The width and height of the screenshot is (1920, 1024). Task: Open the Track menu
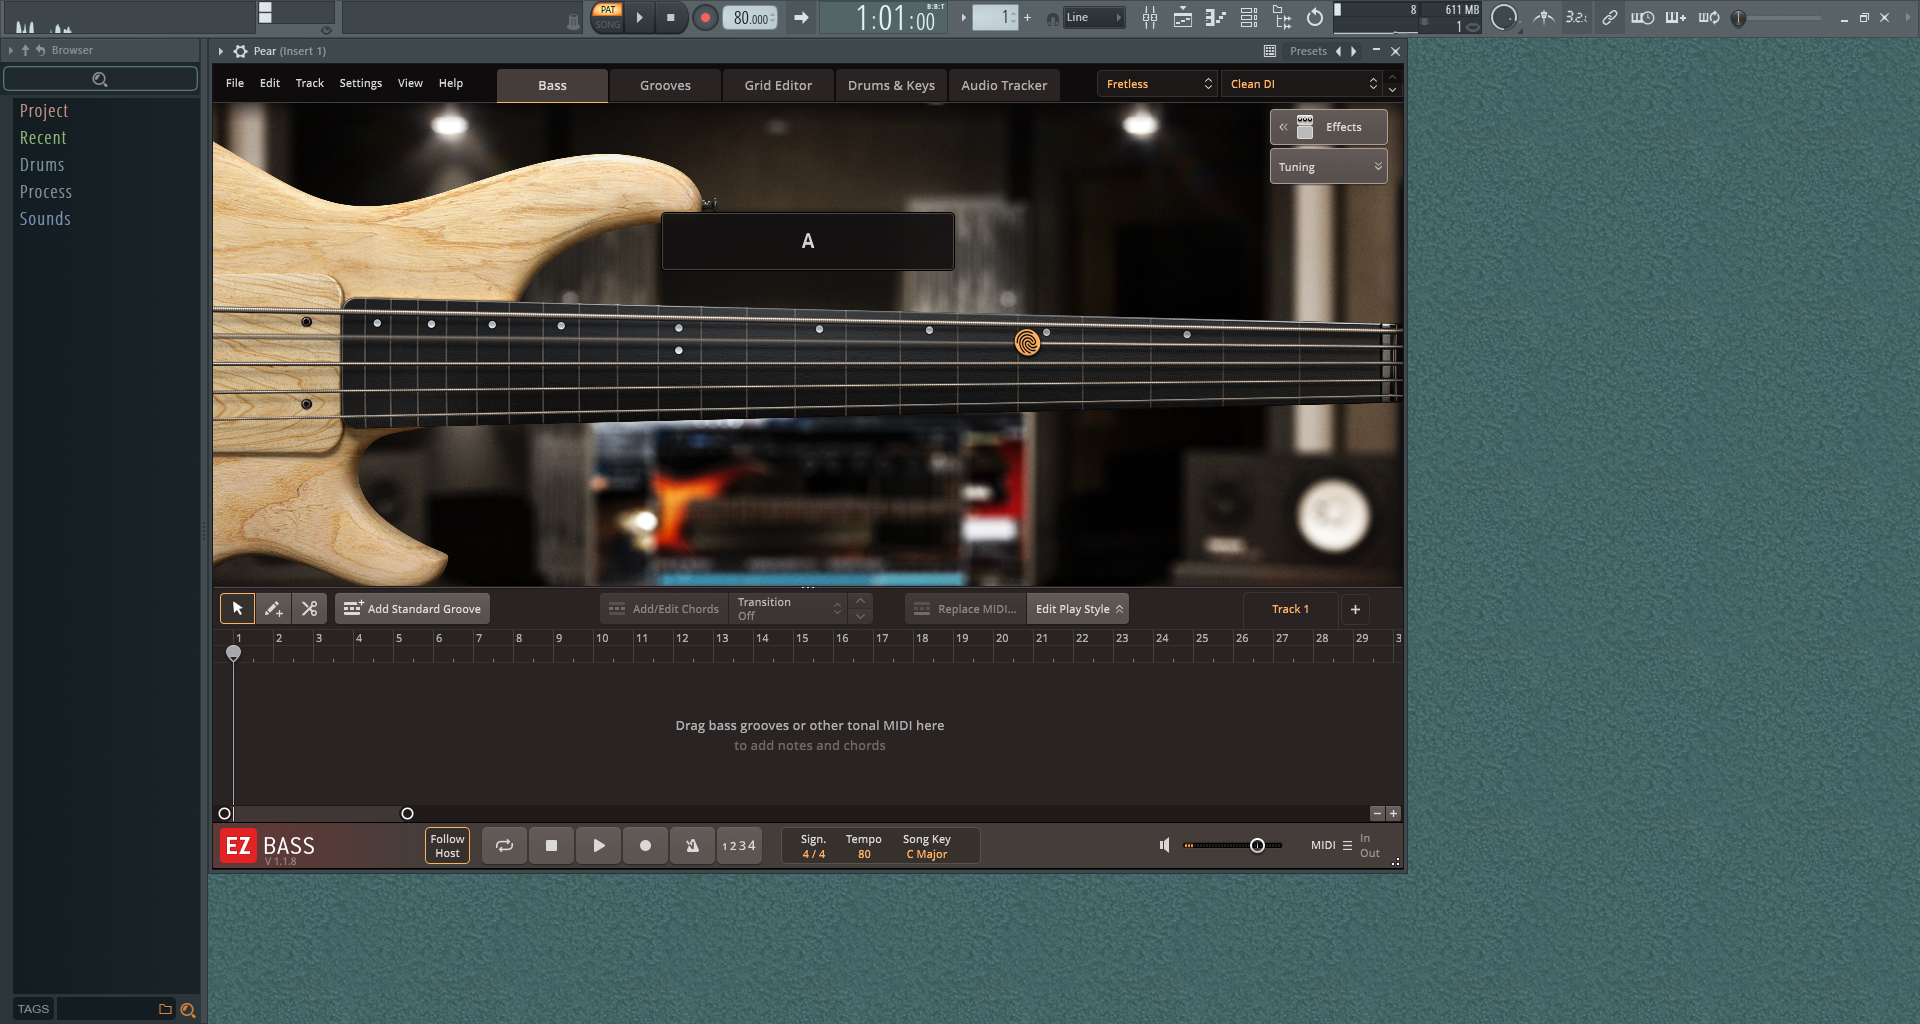[x=309, y=83]
